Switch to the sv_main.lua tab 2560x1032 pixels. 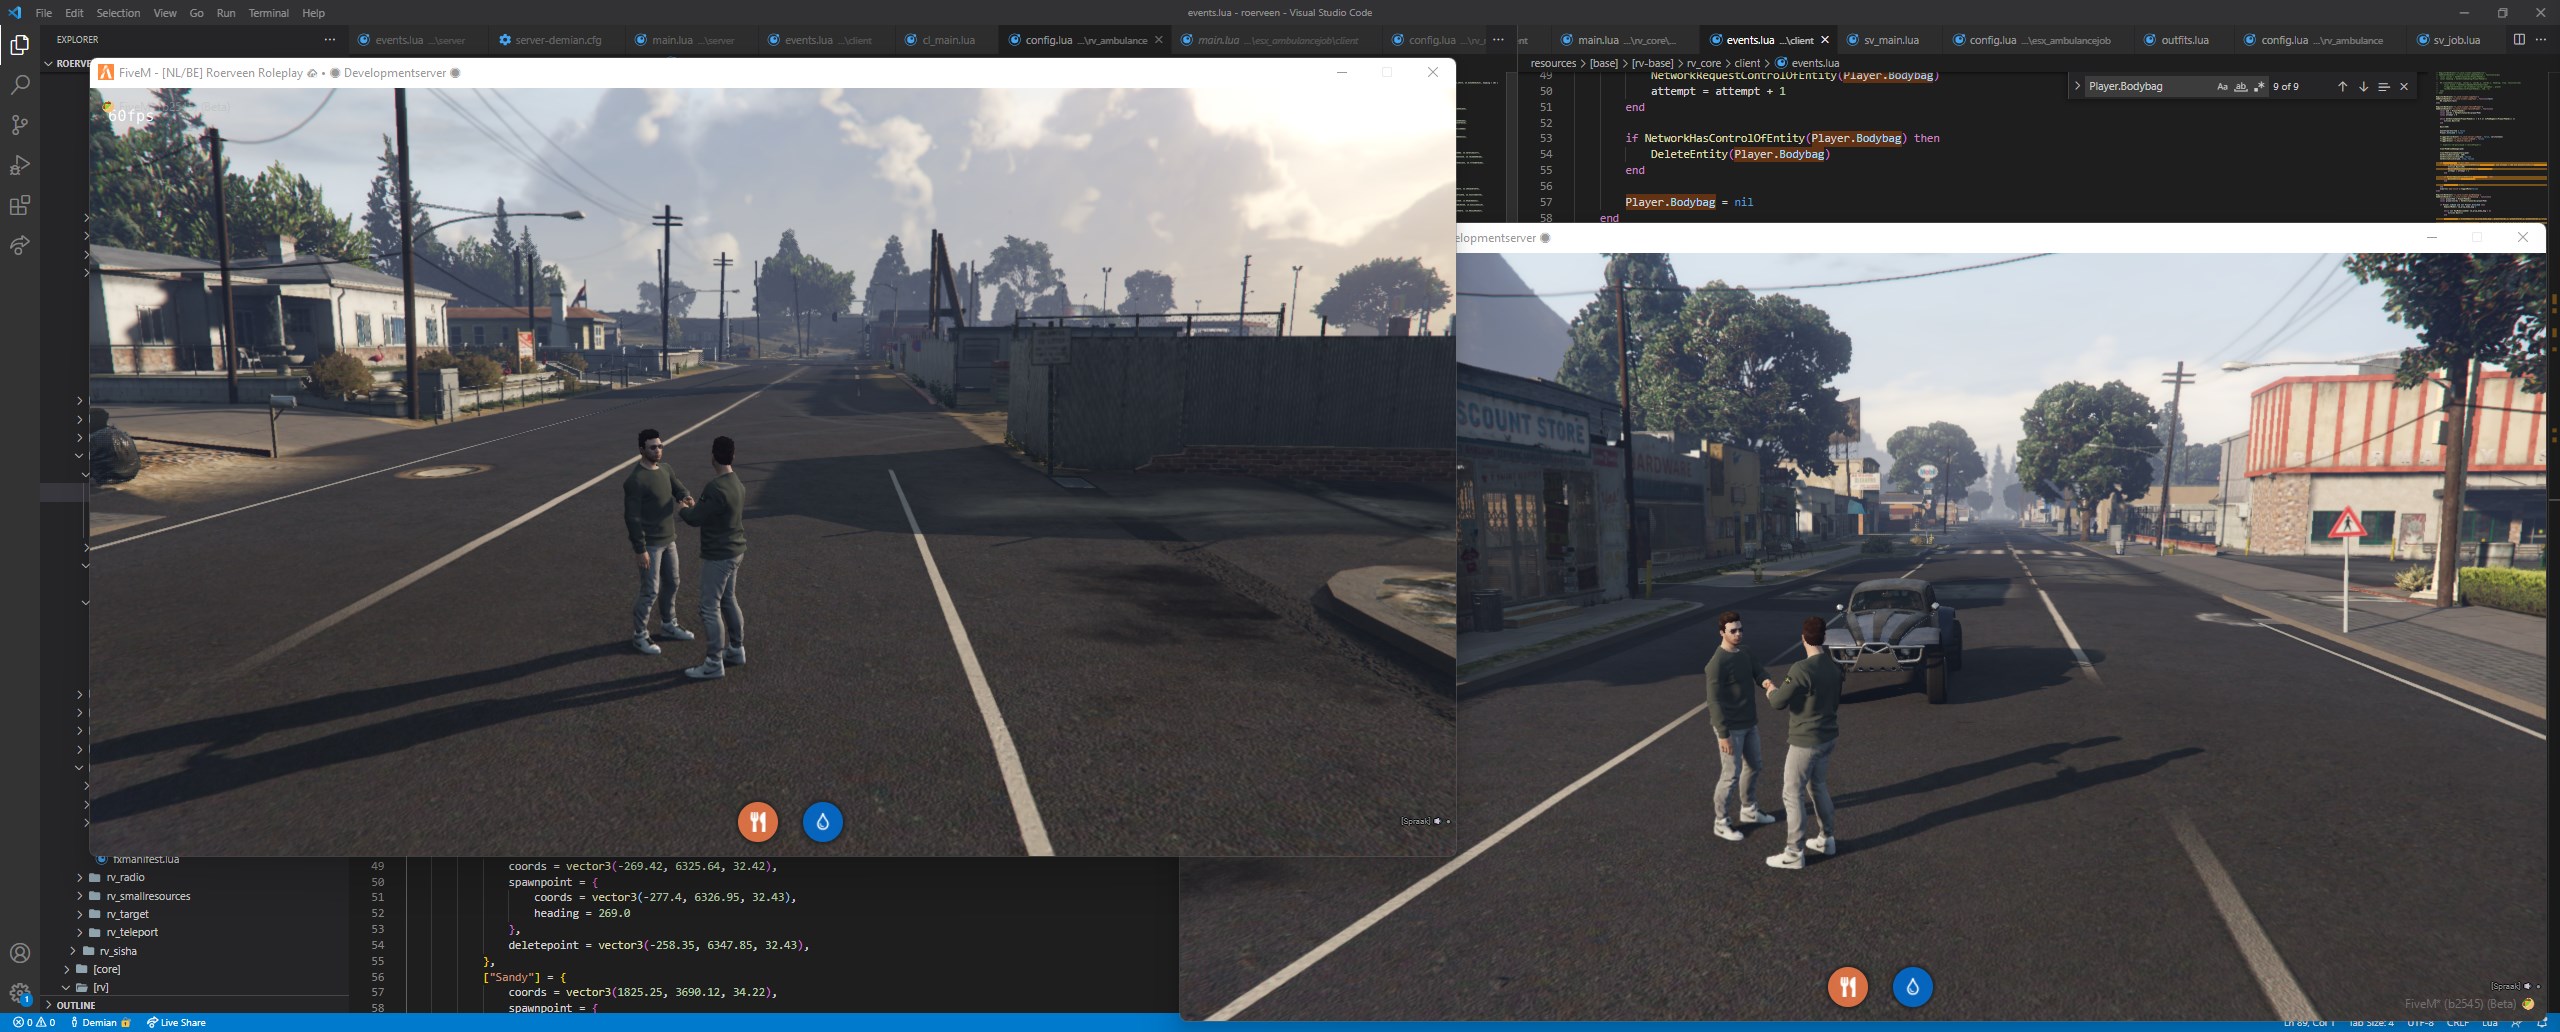coord(1890,40)
